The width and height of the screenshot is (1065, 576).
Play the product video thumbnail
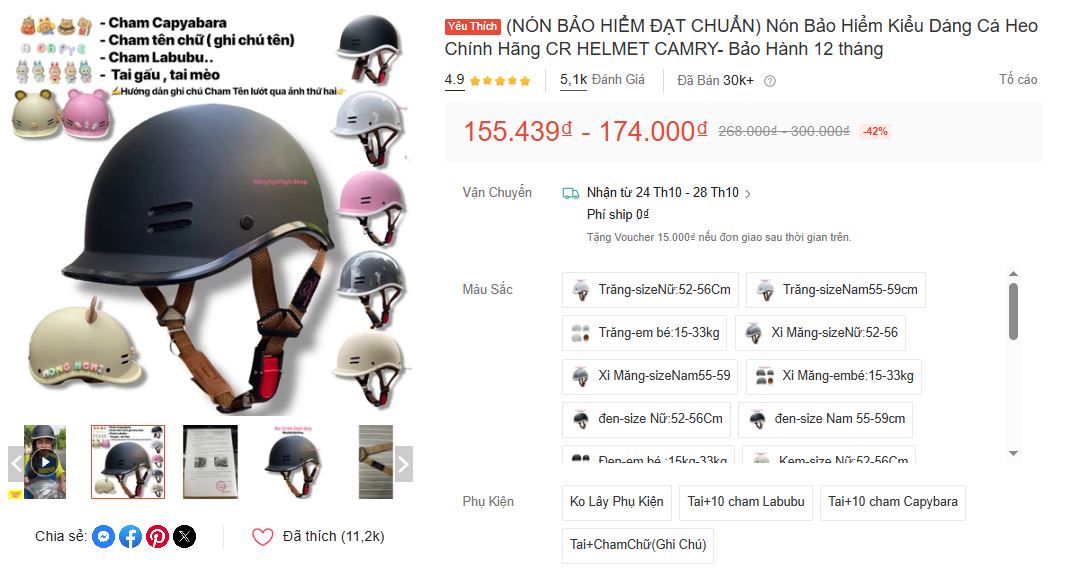pyautogui.click(x=45, y=462)
